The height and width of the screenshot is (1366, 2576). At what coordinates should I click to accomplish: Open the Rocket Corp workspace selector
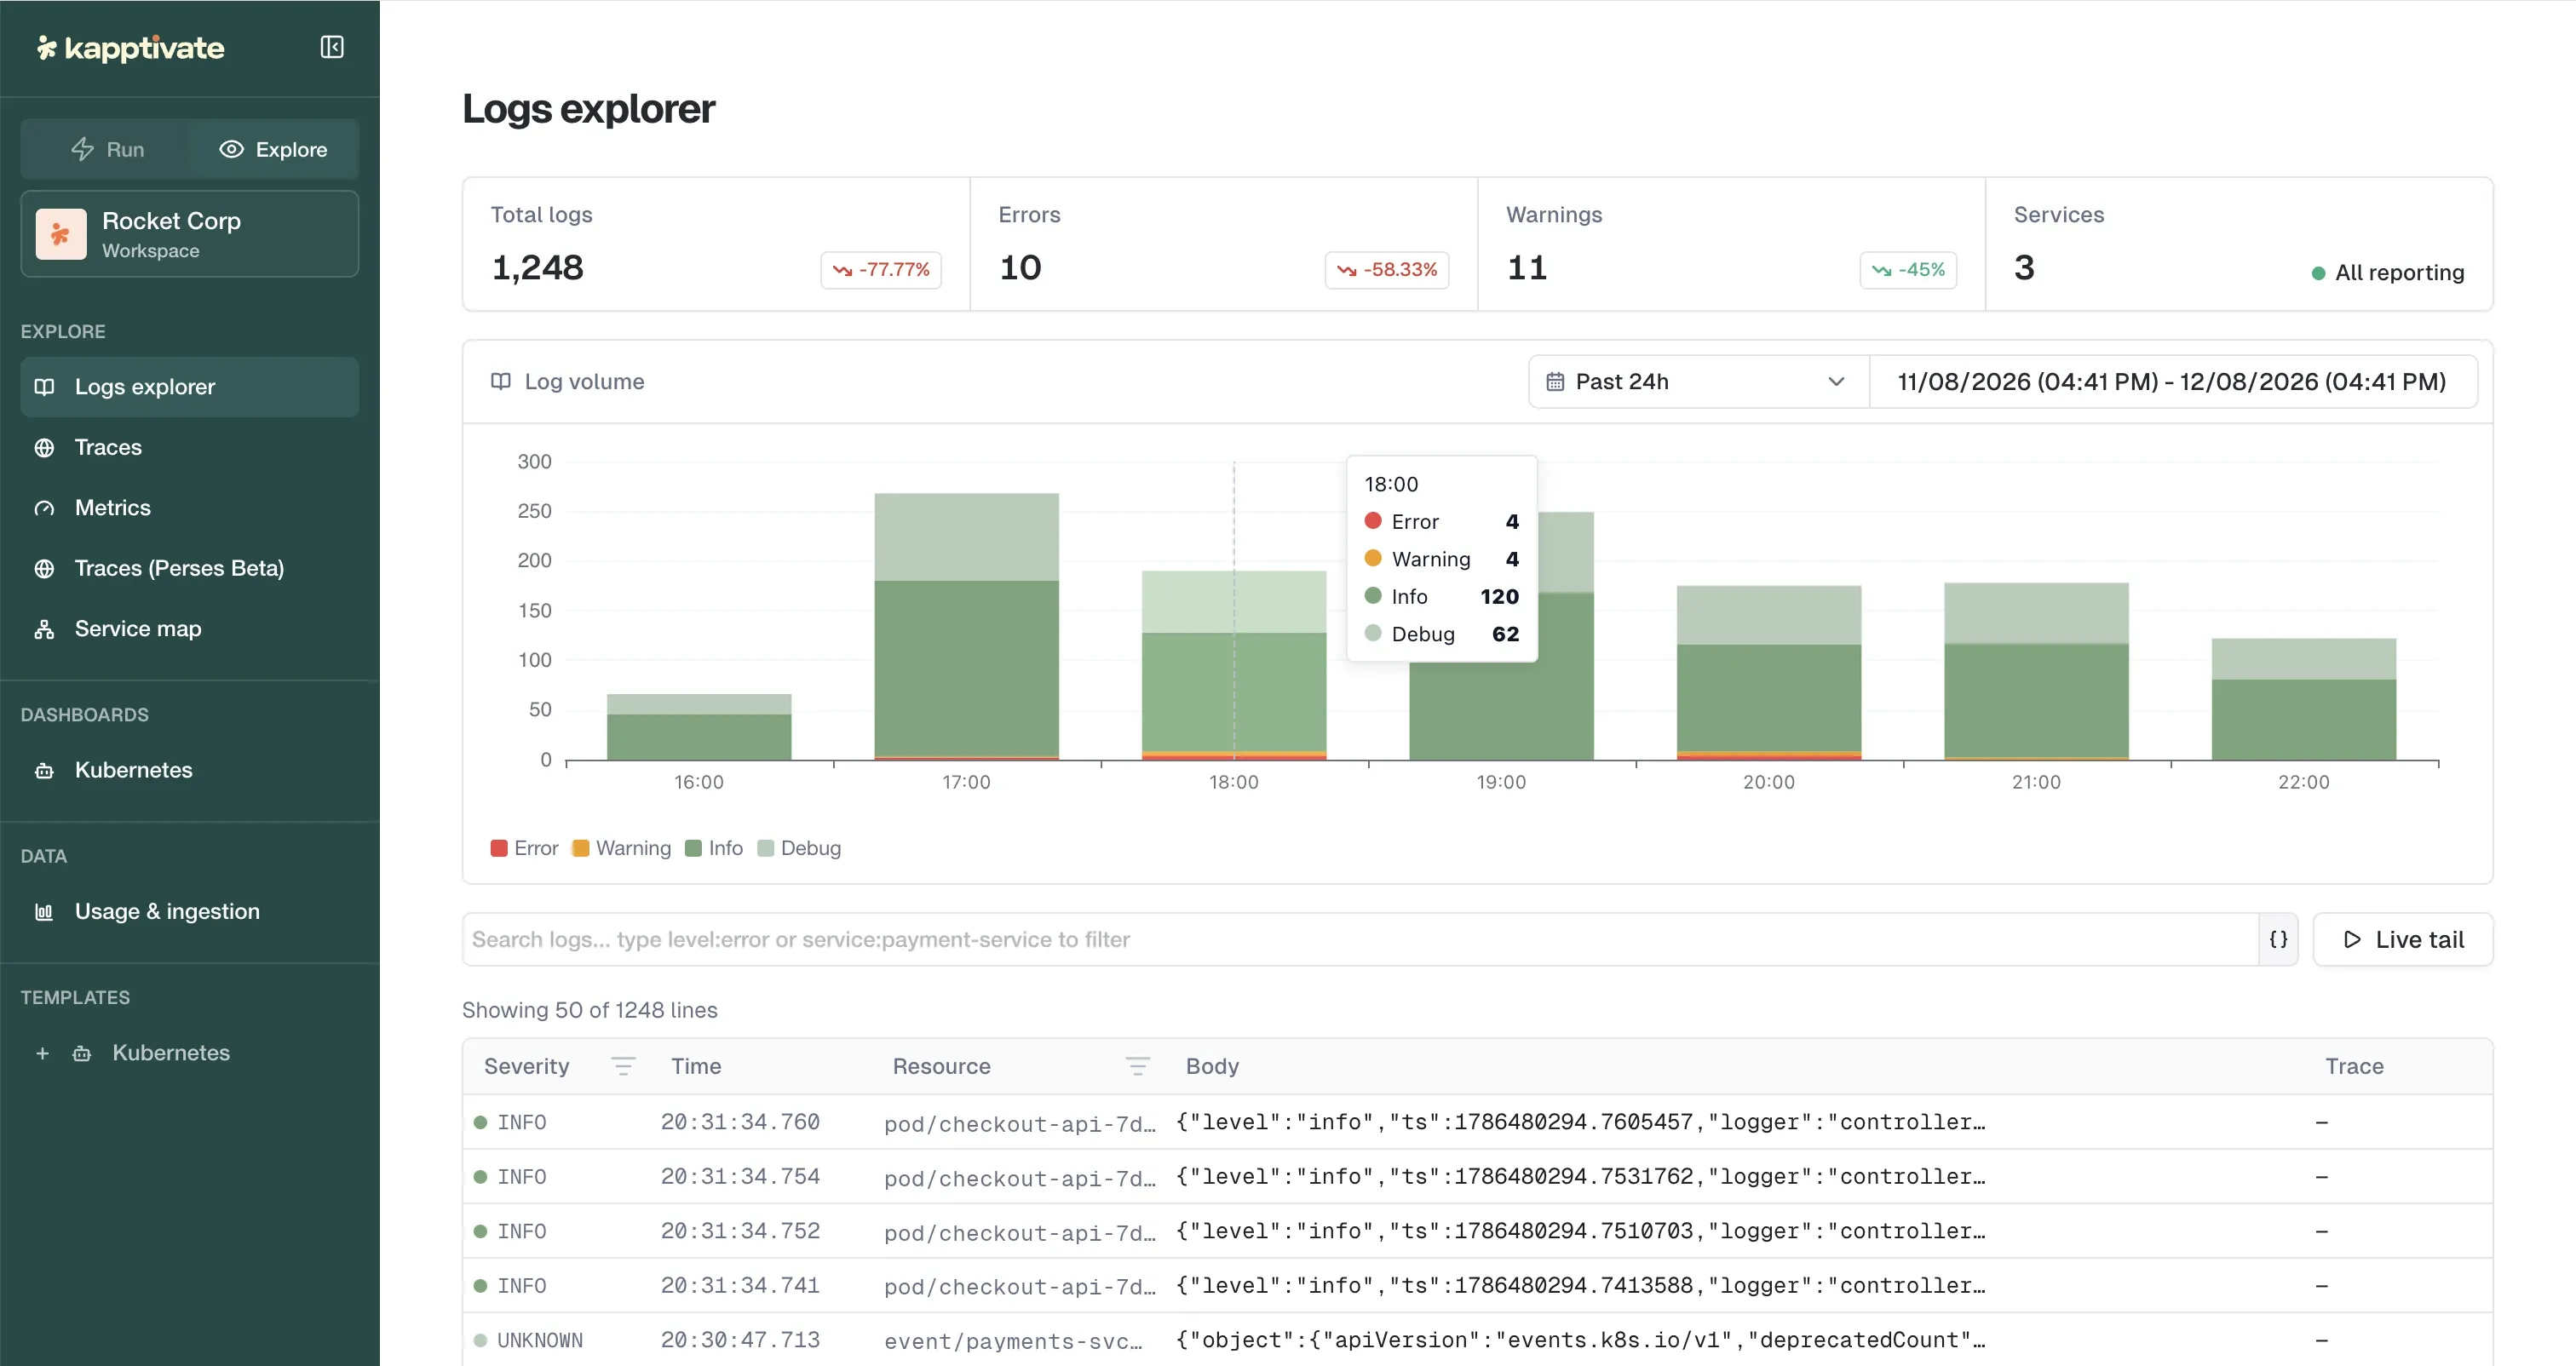190,234
